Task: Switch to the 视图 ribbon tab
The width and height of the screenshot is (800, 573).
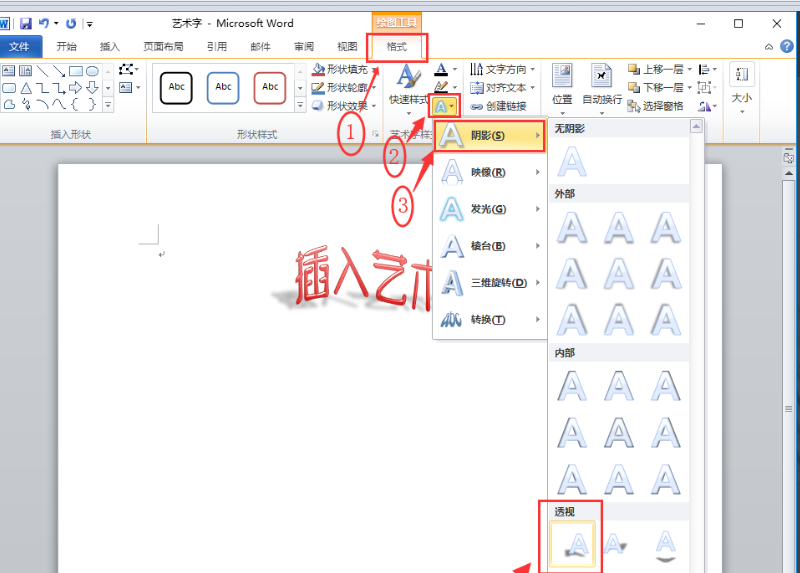Action: click(x=347, y=46)
